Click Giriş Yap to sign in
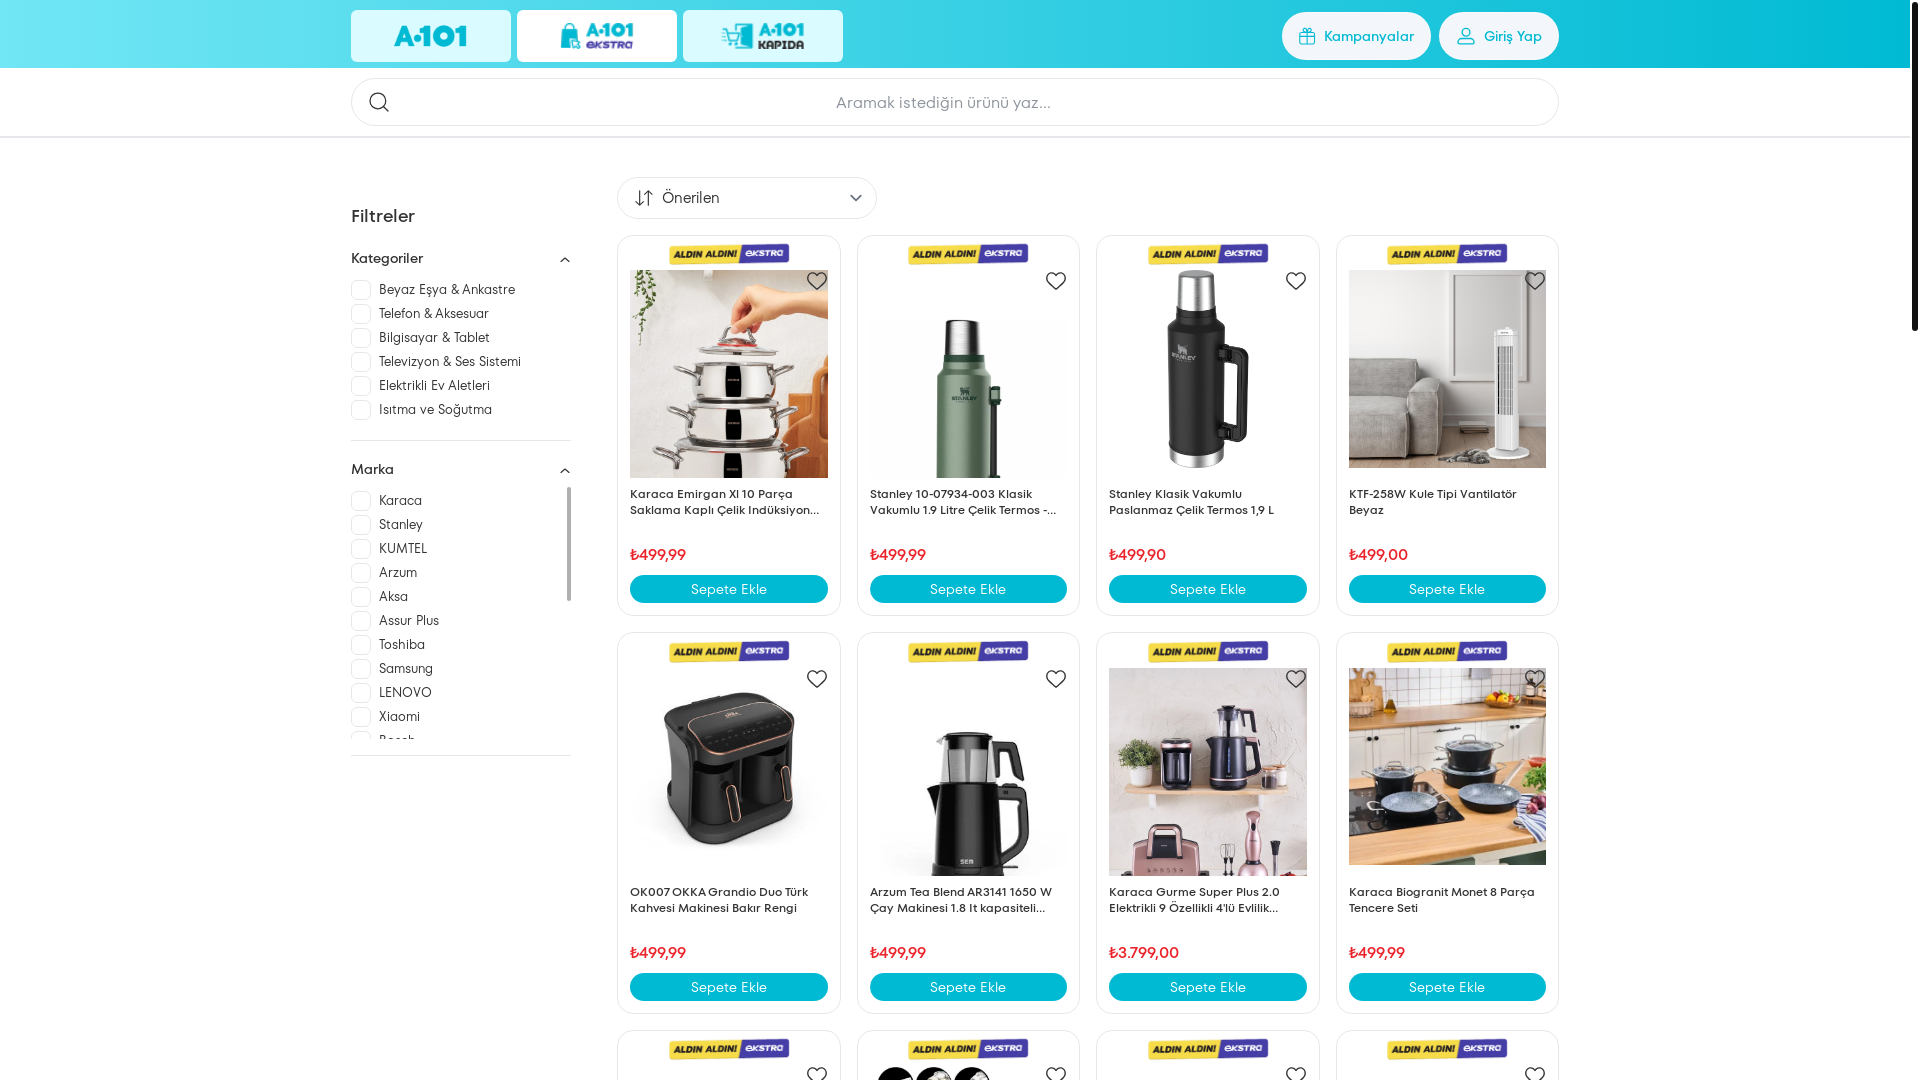 [1499, 36]
